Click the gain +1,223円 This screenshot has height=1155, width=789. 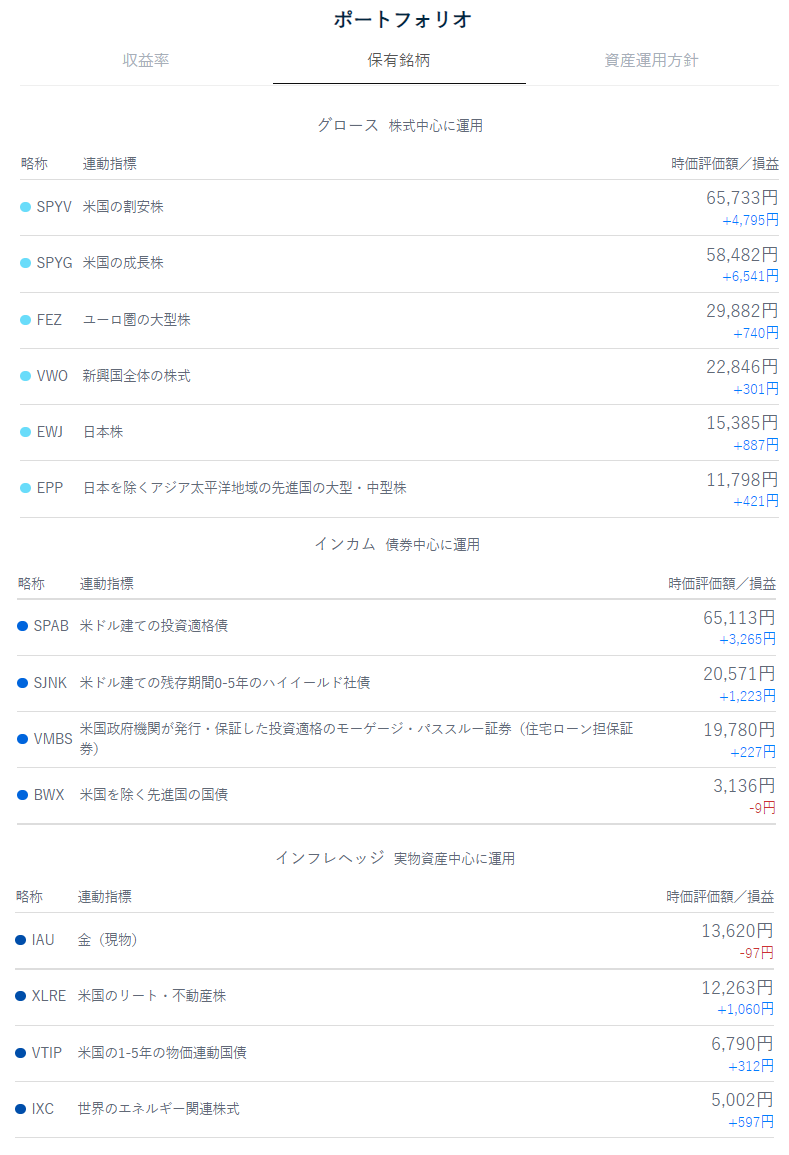(747, 696)
